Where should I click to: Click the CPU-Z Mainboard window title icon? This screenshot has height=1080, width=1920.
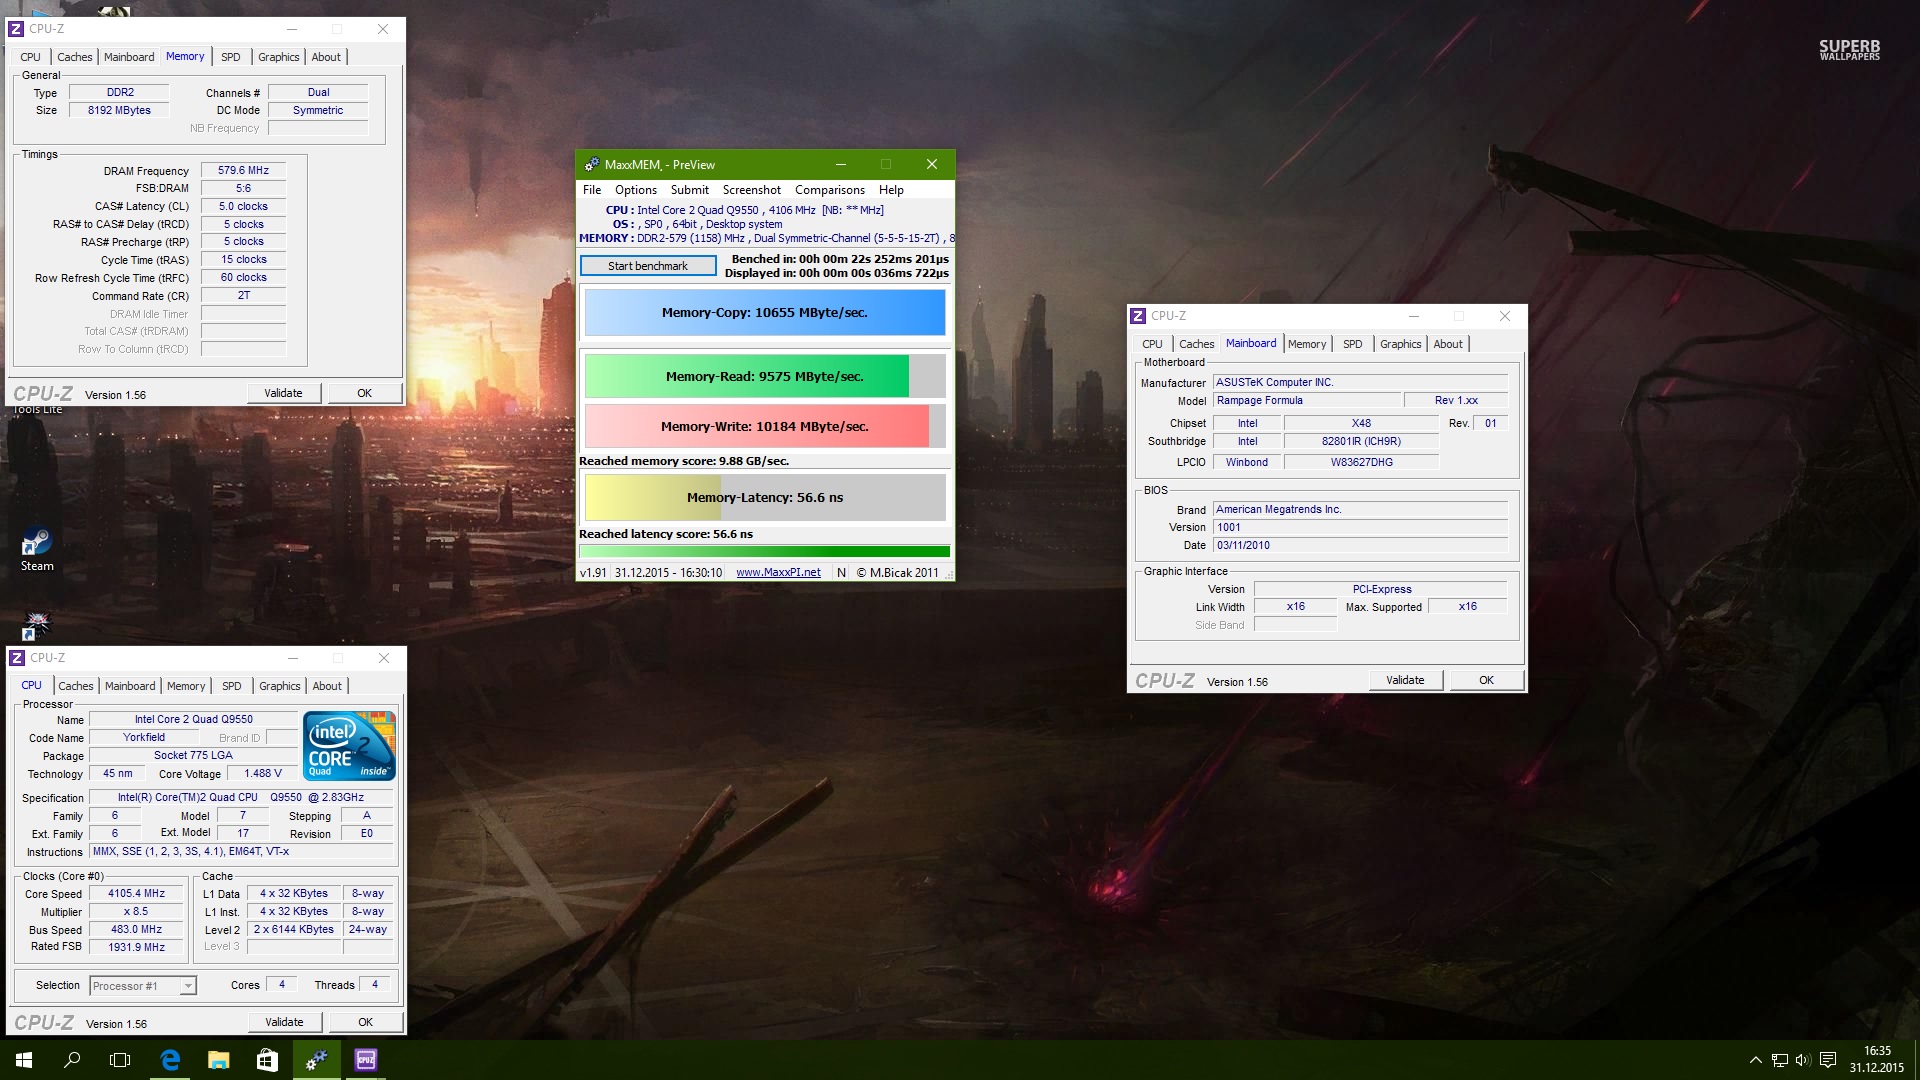point(1138,316)
